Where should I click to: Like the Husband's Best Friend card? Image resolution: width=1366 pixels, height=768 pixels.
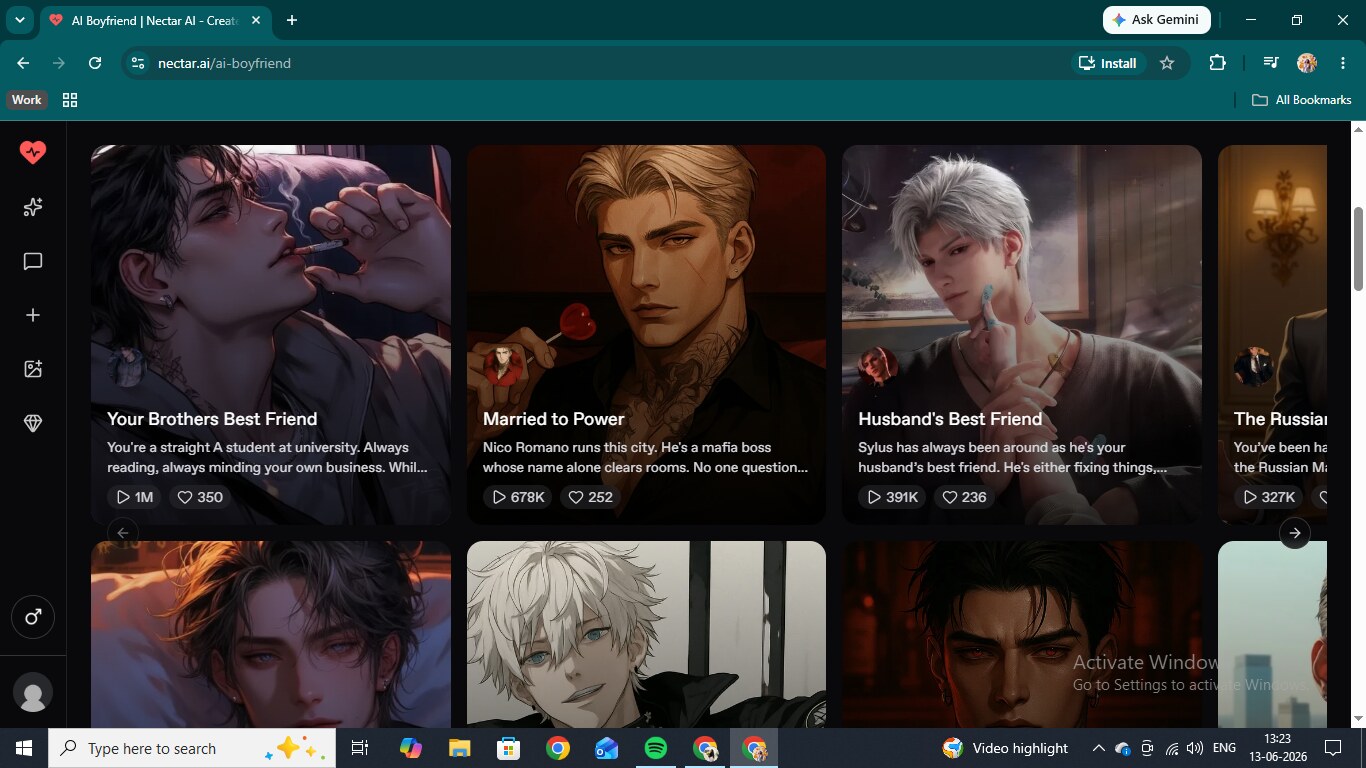(964, 497)
